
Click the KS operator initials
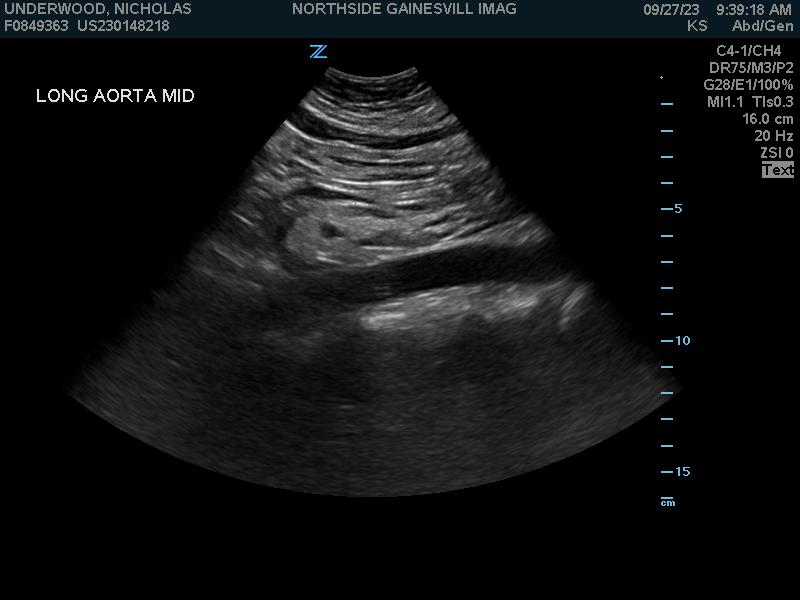(697, 26)
